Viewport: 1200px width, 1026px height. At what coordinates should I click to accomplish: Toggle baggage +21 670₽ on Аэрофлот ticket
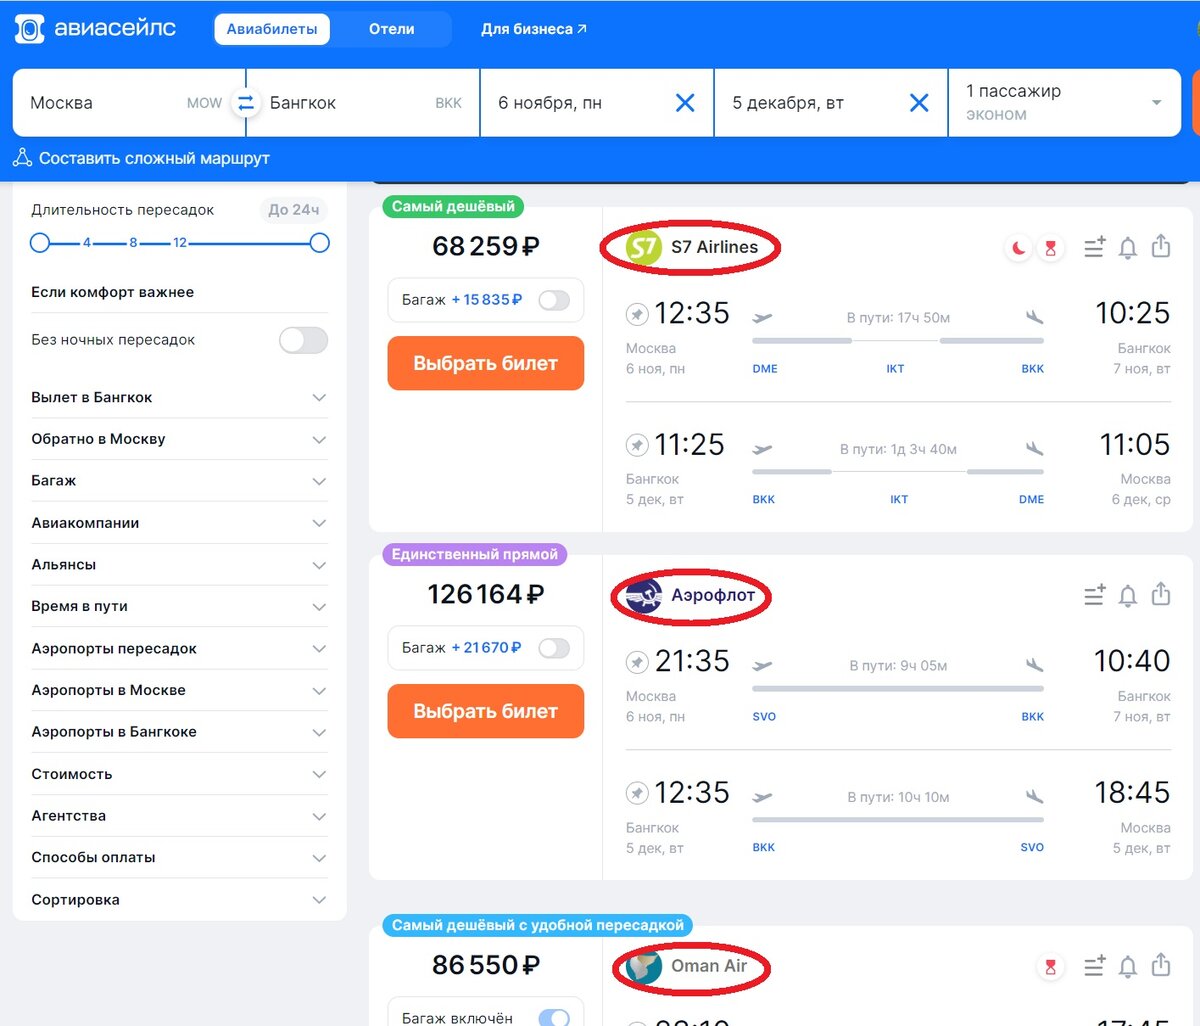click(554, 648)
